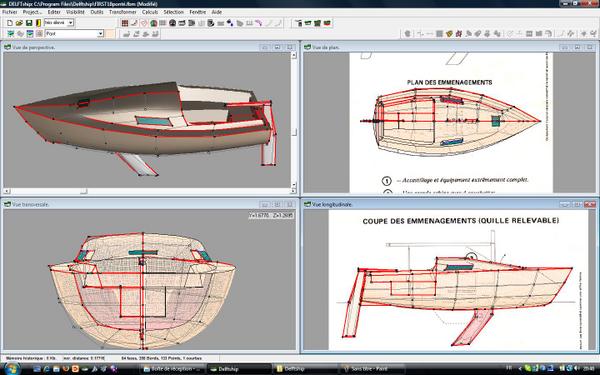Click the blue striped layer icon on Pont row

(30, 34)
